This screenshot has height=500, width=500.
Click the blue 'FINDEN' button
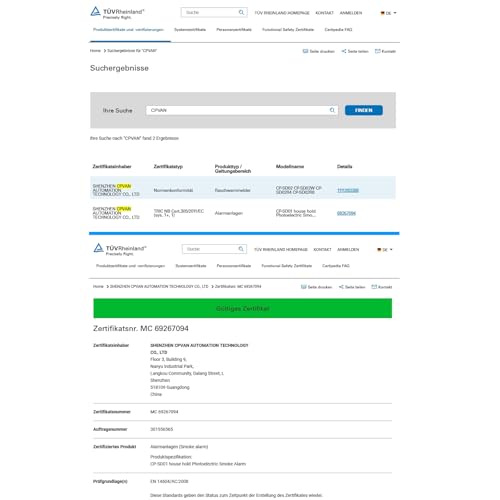(x=364, y=110)
